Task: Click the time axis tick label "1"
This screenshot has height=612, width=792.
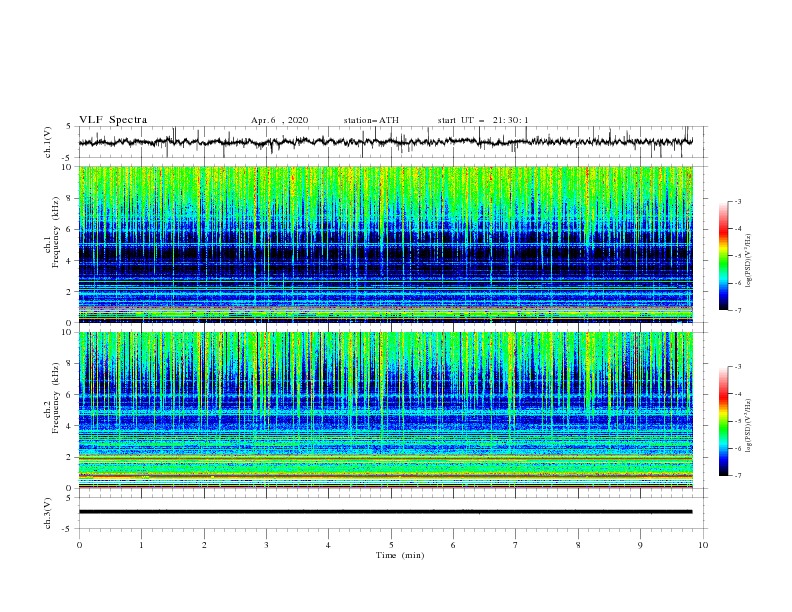Action: tap(141, 545)
